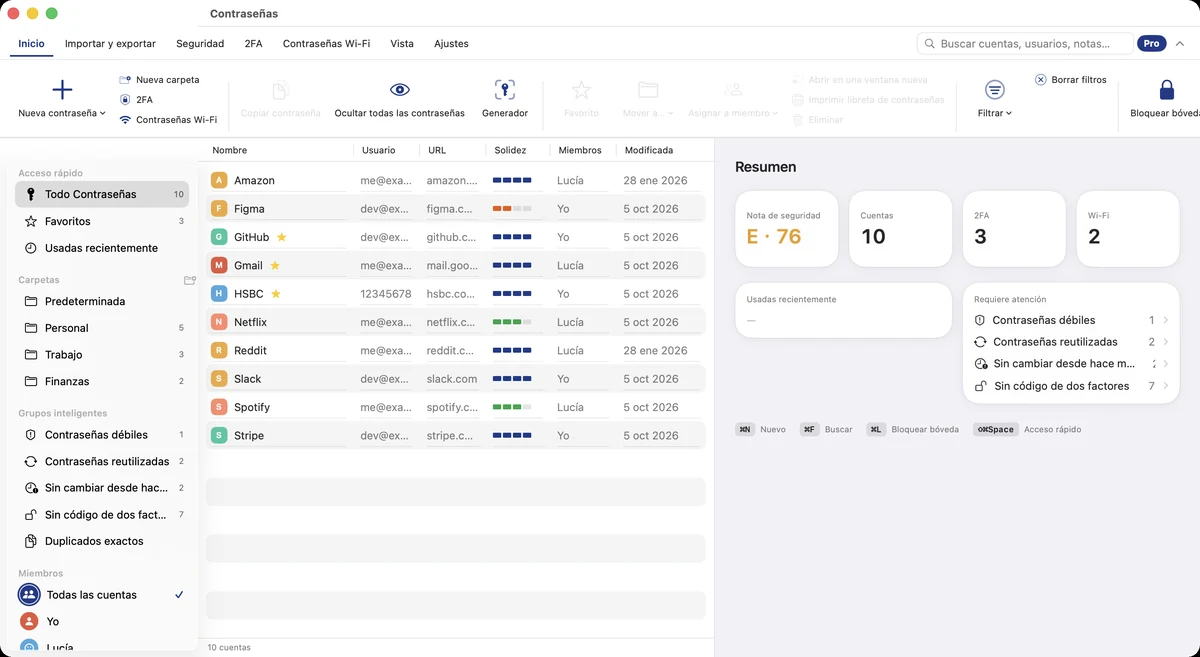Open the Cuentas summary card
Viewport: 1200px width, 657px height.
[900, 229]
